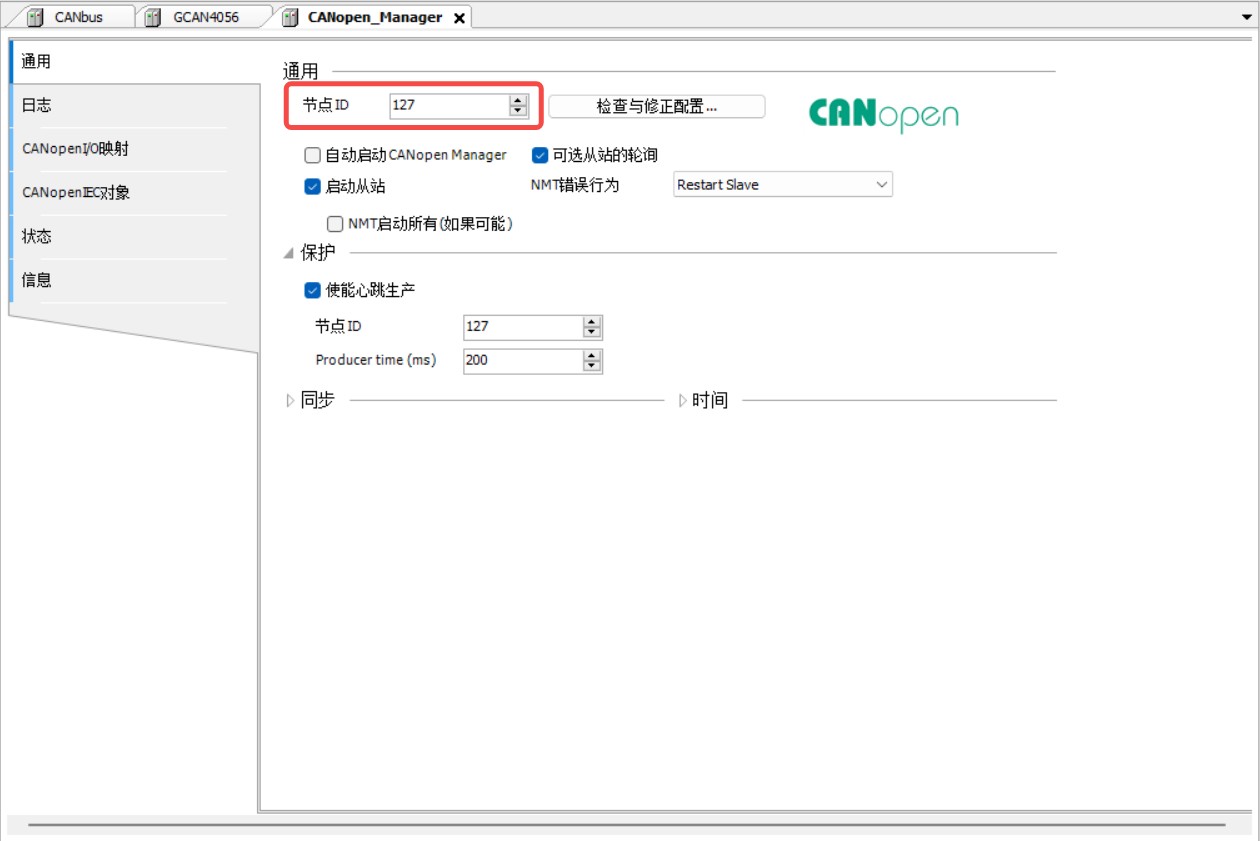Open the NMT错误行为 Restart Slave dropdown

click(x=783, y=185)
